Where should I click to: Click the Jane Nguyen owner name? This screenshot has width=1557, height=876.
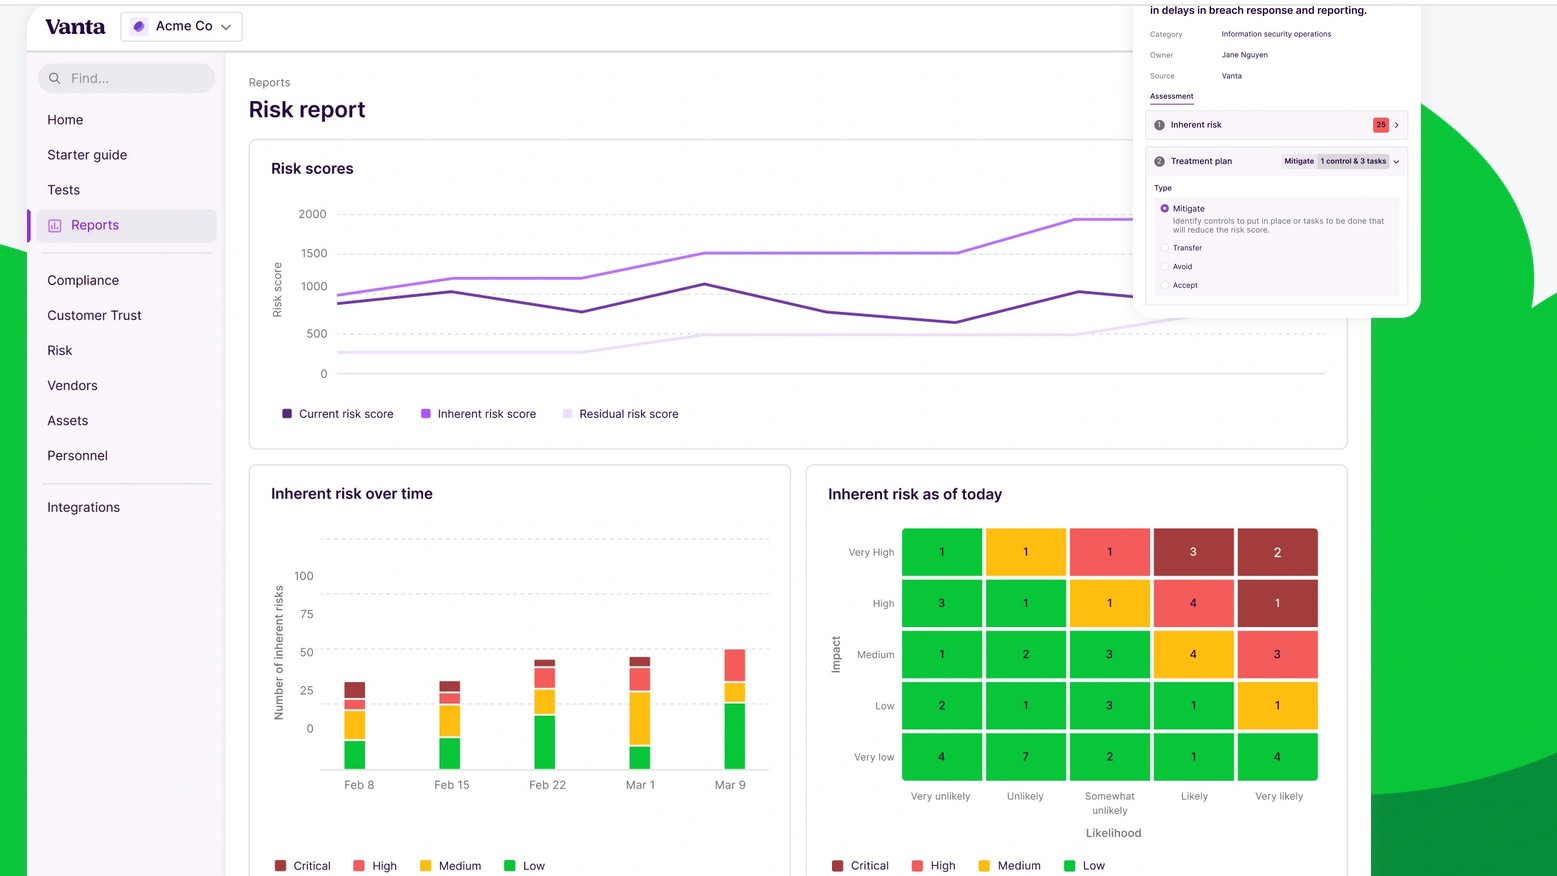tap(1244, 55)
